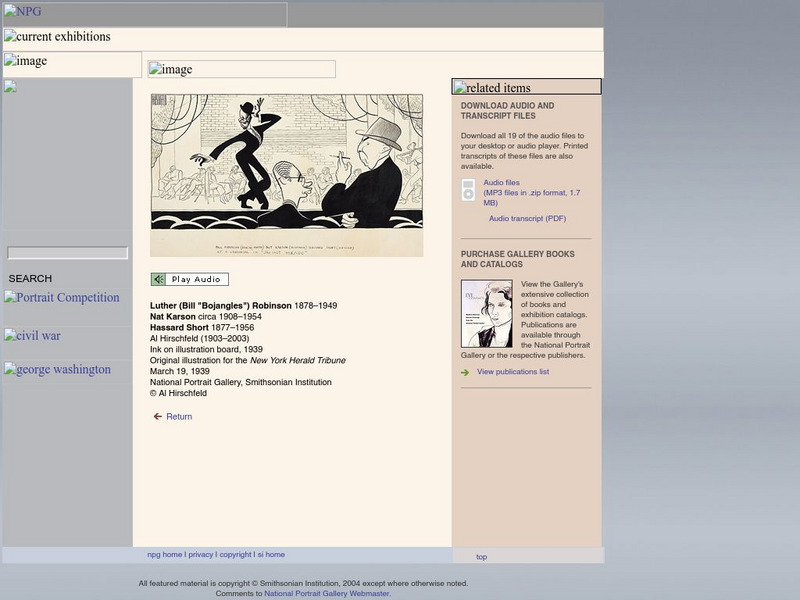Click the related items header image
The image size is (800, 600).
click(x=527, y=87)
